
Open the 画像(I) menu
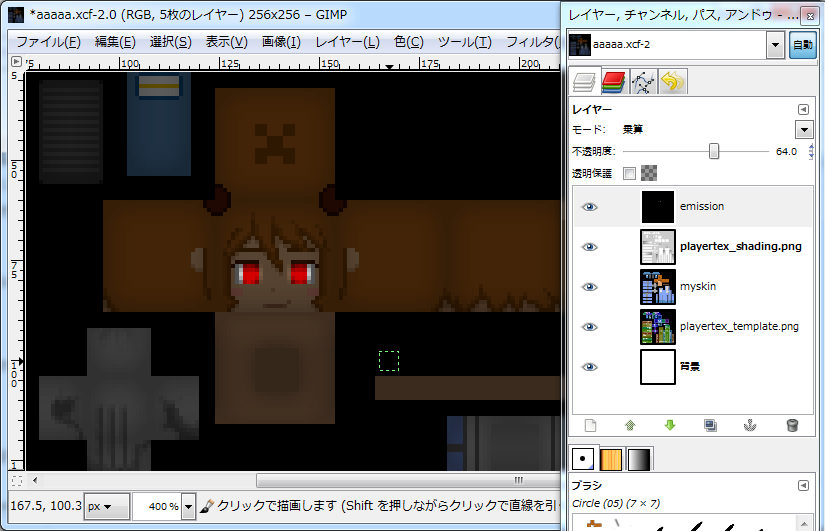click(281, 42)
